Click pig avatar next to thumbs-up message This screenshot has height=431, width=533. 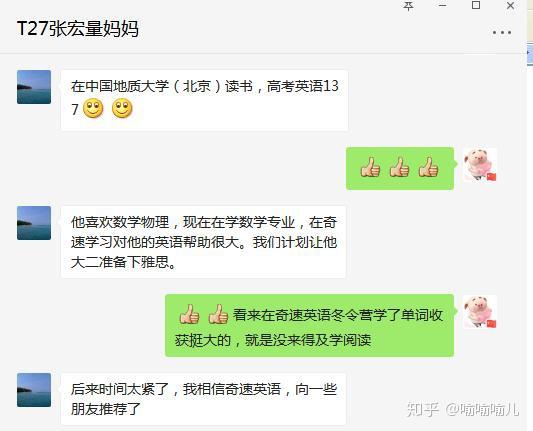(480, 165)
